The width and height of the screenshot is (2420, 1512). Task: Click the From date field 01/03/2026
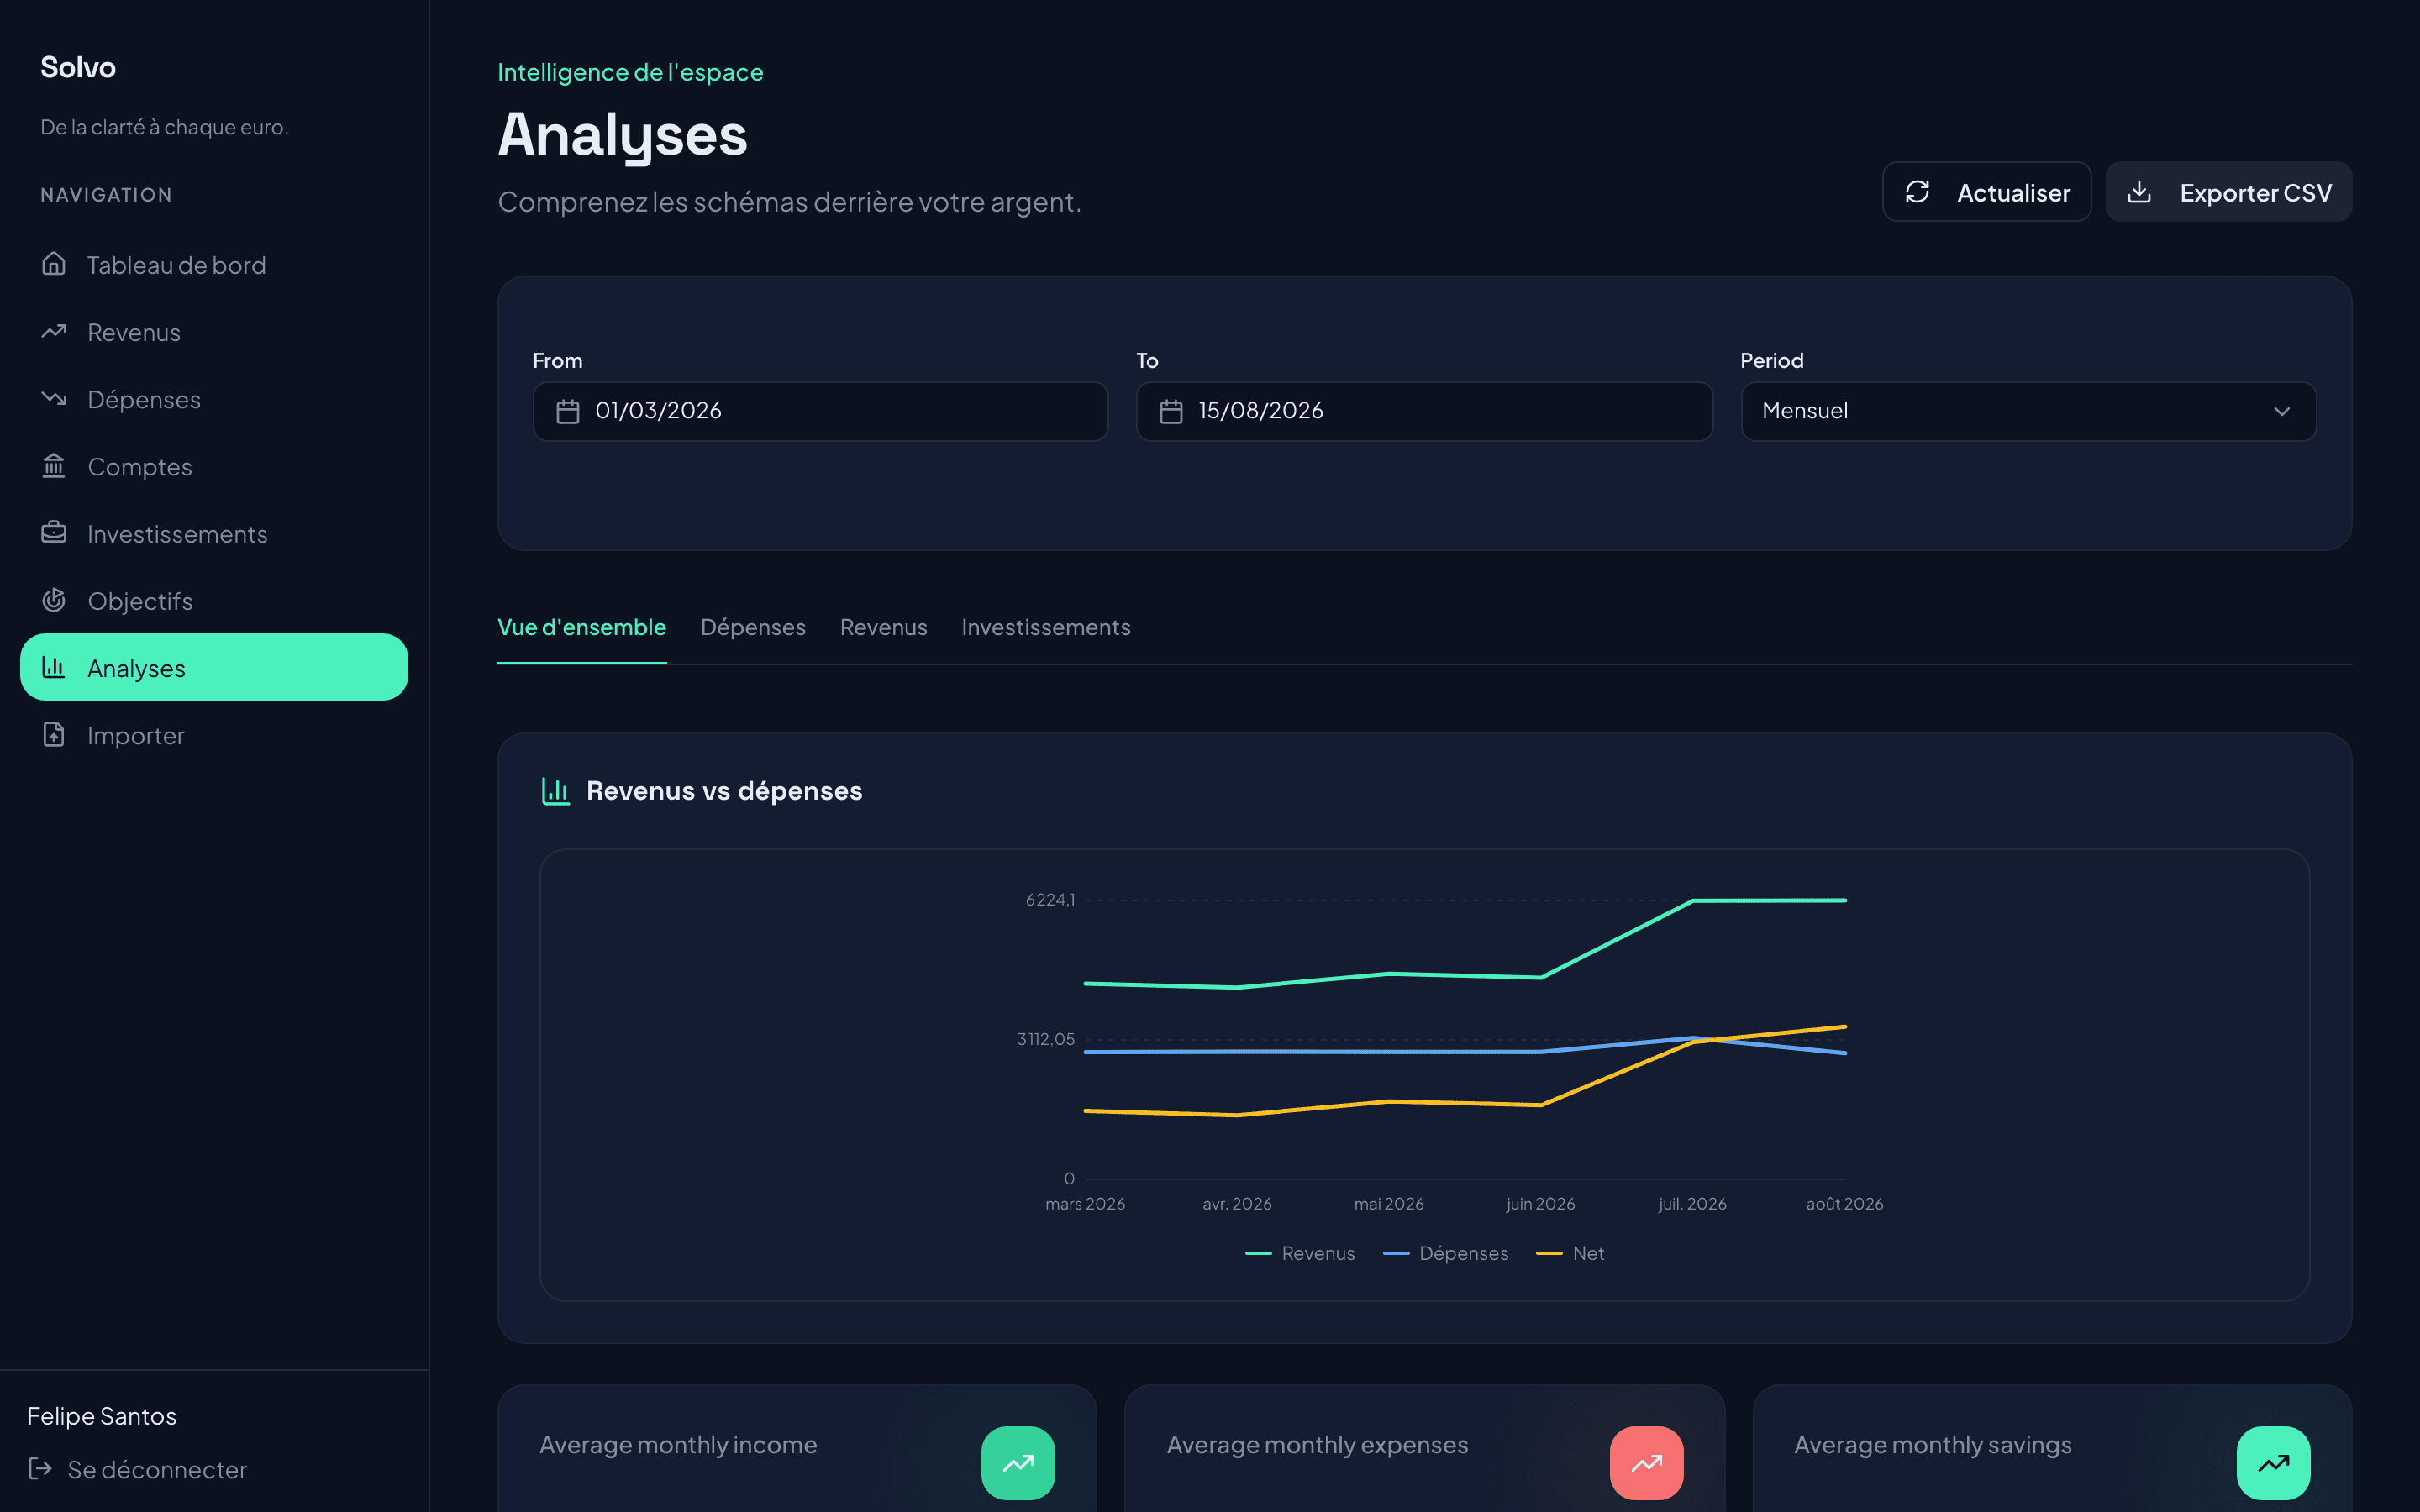tap(820, 411)
